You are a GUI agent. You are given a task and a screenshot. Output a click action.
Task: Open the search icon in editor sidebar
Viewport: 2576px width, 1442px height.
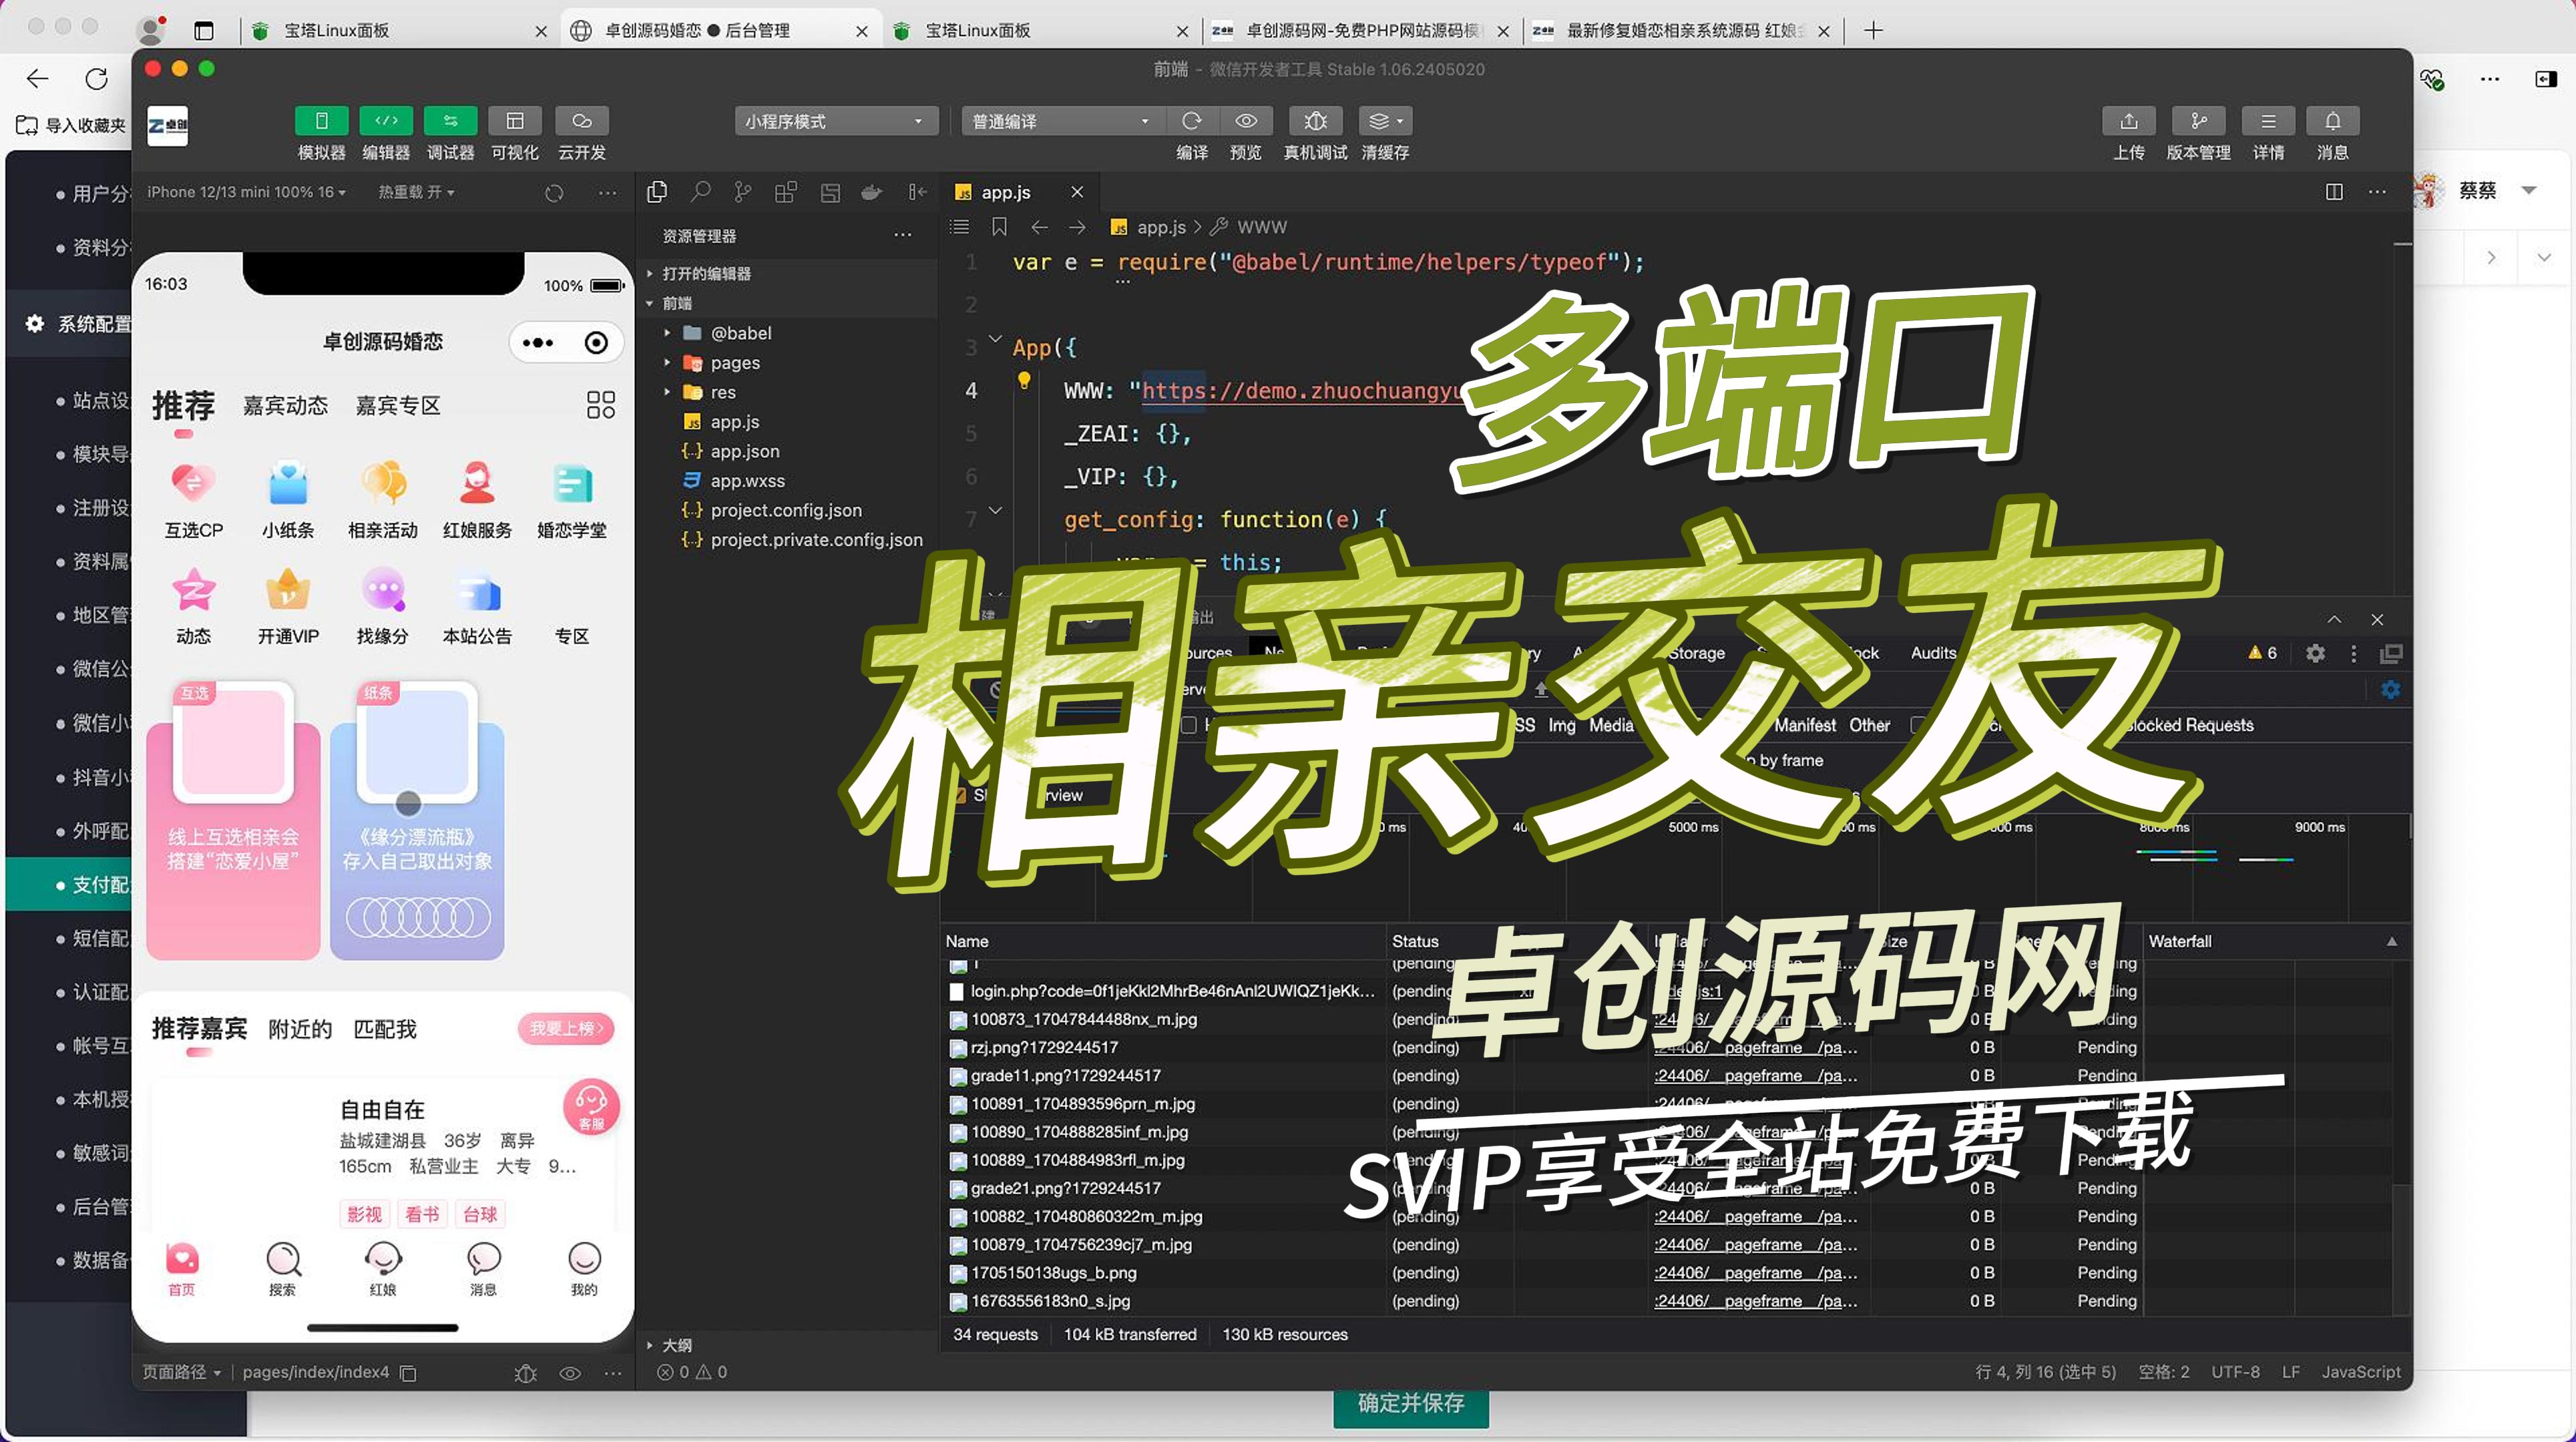click(700, 191)
